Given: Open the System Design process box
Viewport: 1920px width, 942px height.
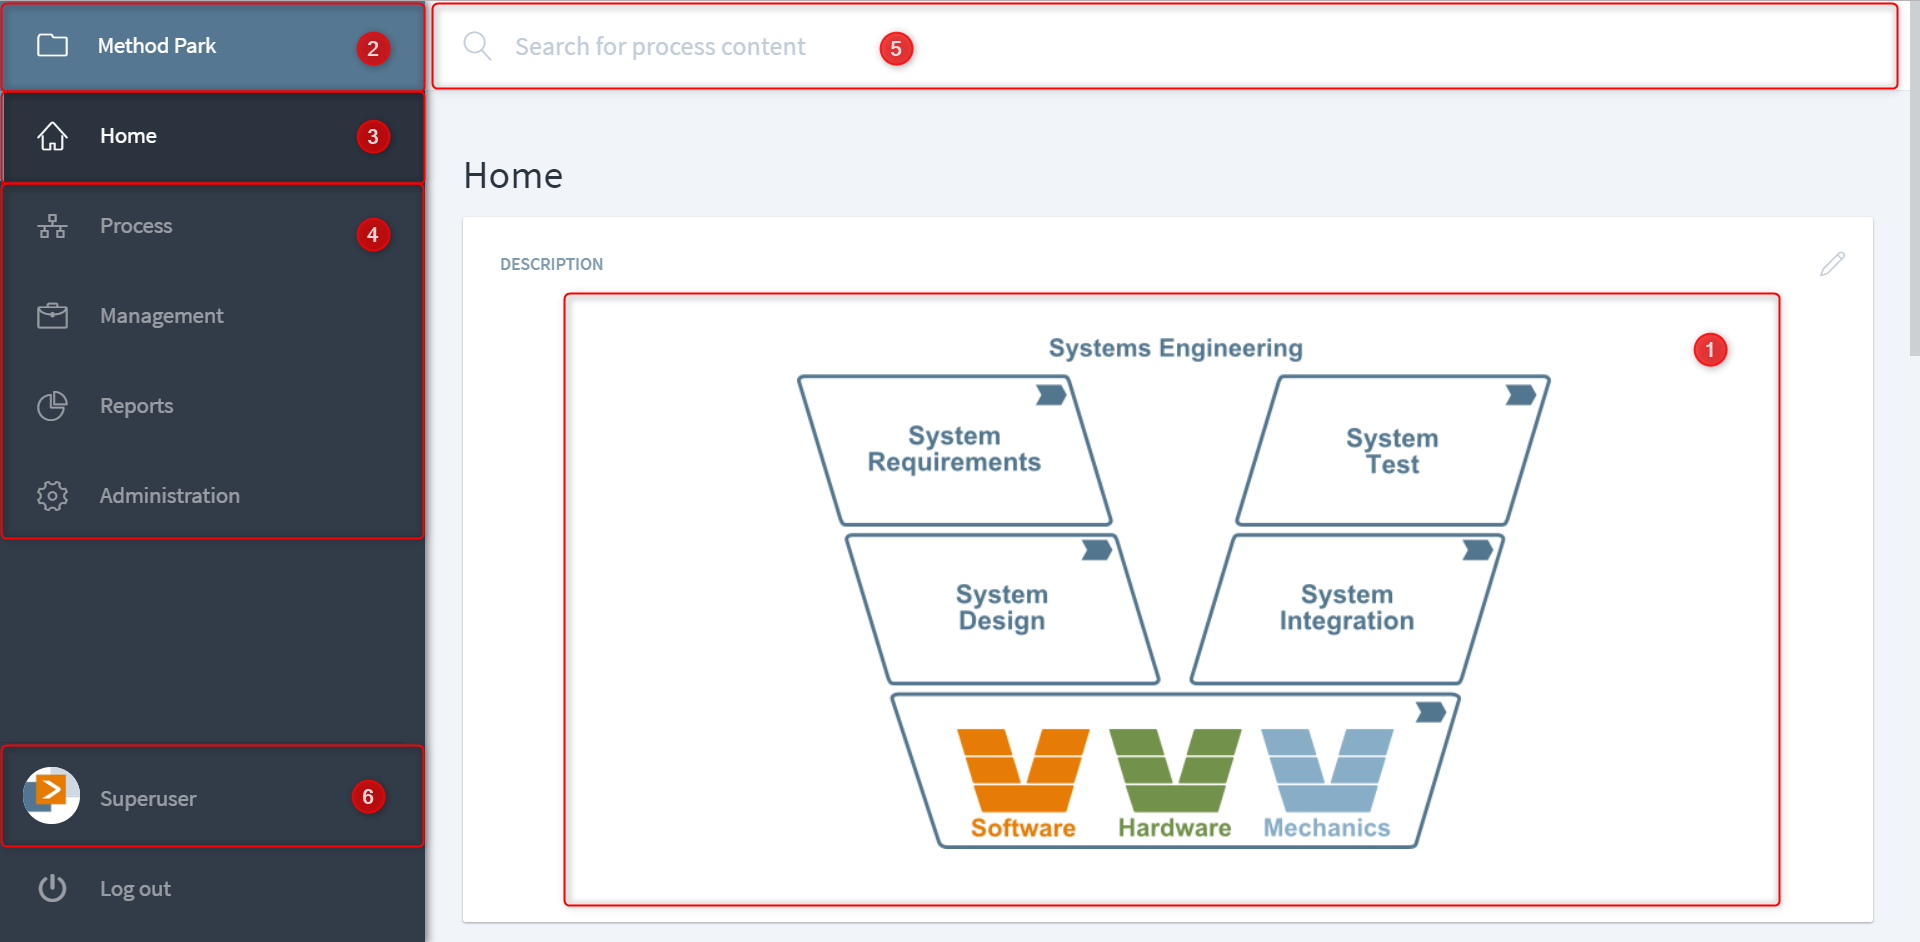Looking at the screenshot, I should [x=1001, y=608].
